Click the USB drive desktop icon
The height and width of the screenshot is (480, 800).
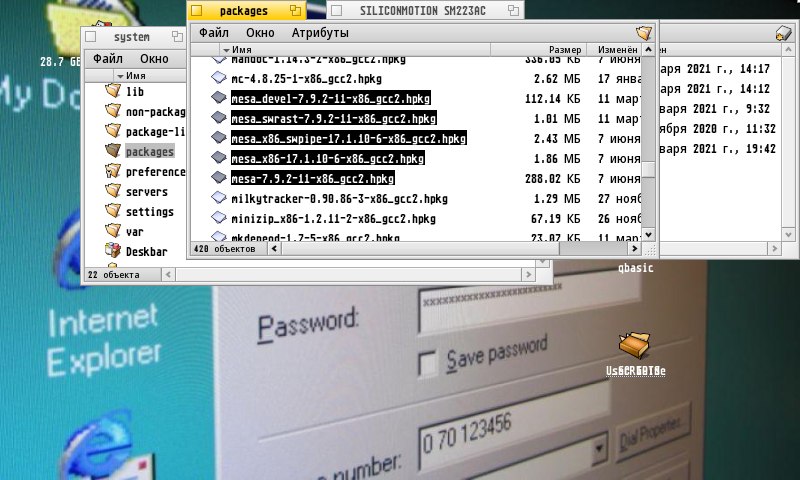pos(634,345)
